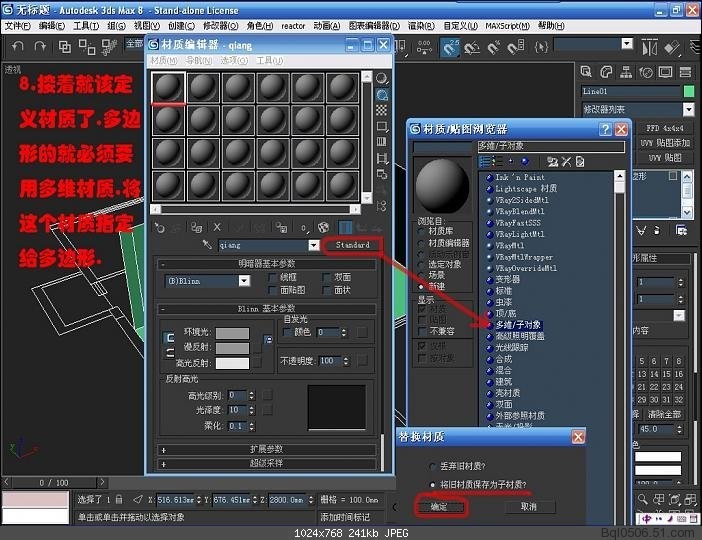702x540 pixels.
Task: Click the 环境光 ambient color swatch
Action: tap(232, 333)
